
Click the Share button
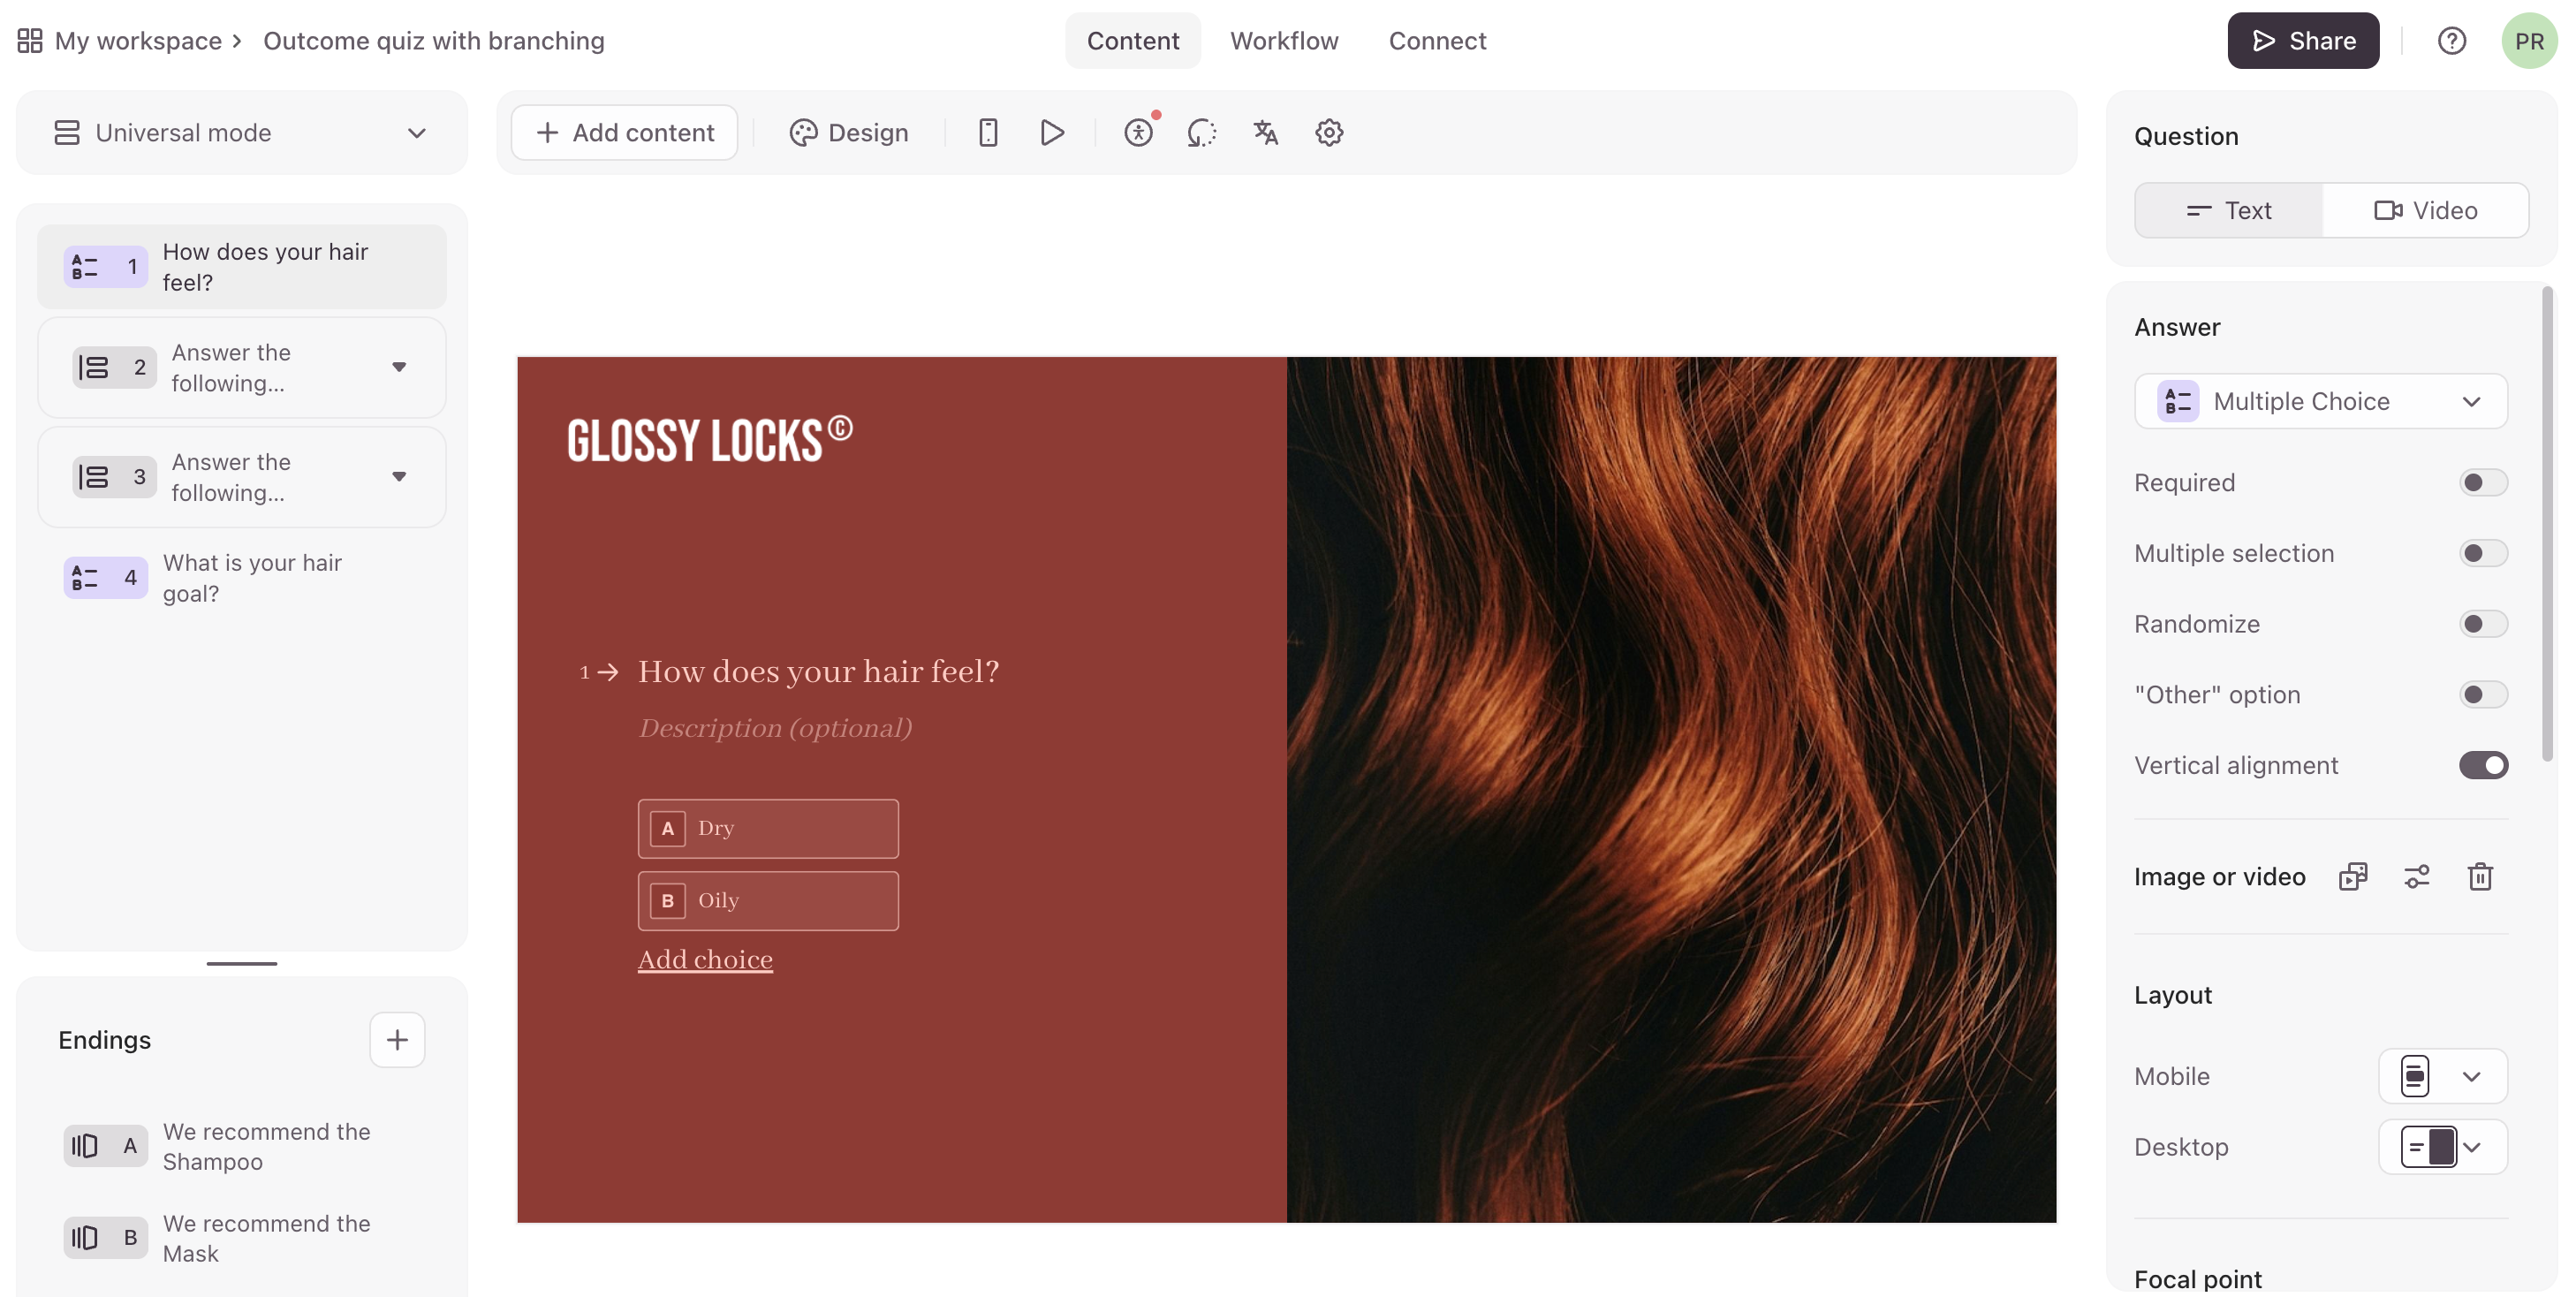click(2303, 41)
